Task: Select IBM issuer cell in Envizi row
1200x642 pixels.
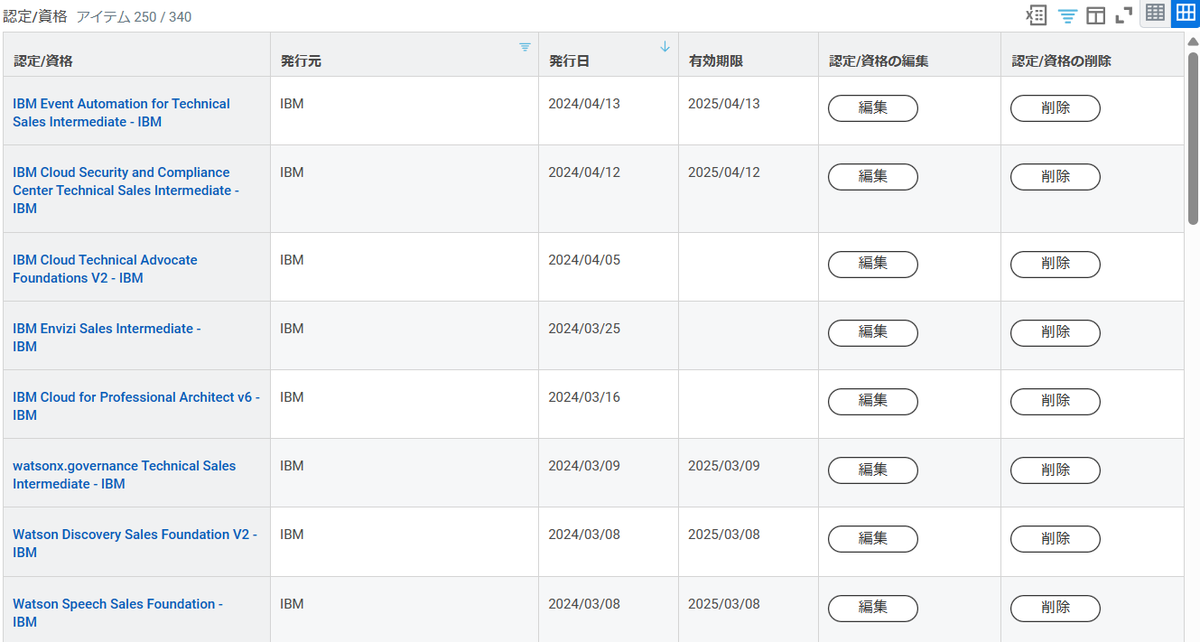Action: pos(404,336)
